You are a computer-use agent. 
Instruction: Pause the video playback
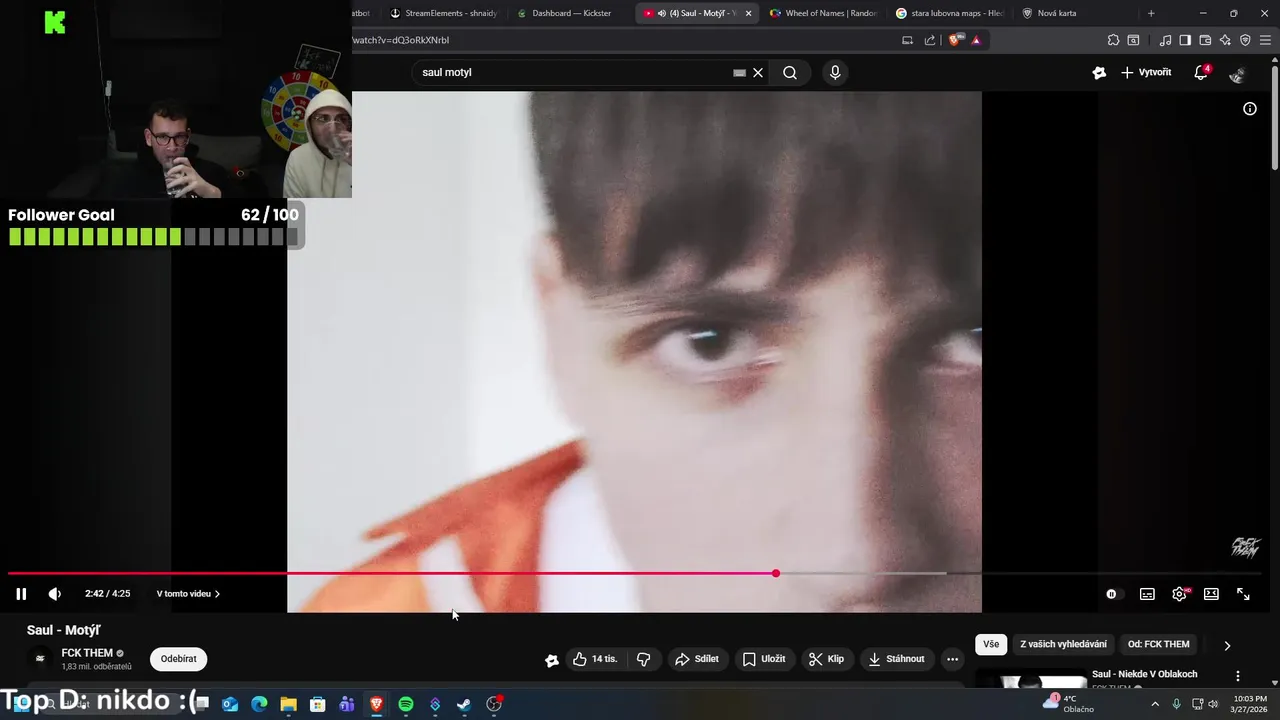(21, 594)
